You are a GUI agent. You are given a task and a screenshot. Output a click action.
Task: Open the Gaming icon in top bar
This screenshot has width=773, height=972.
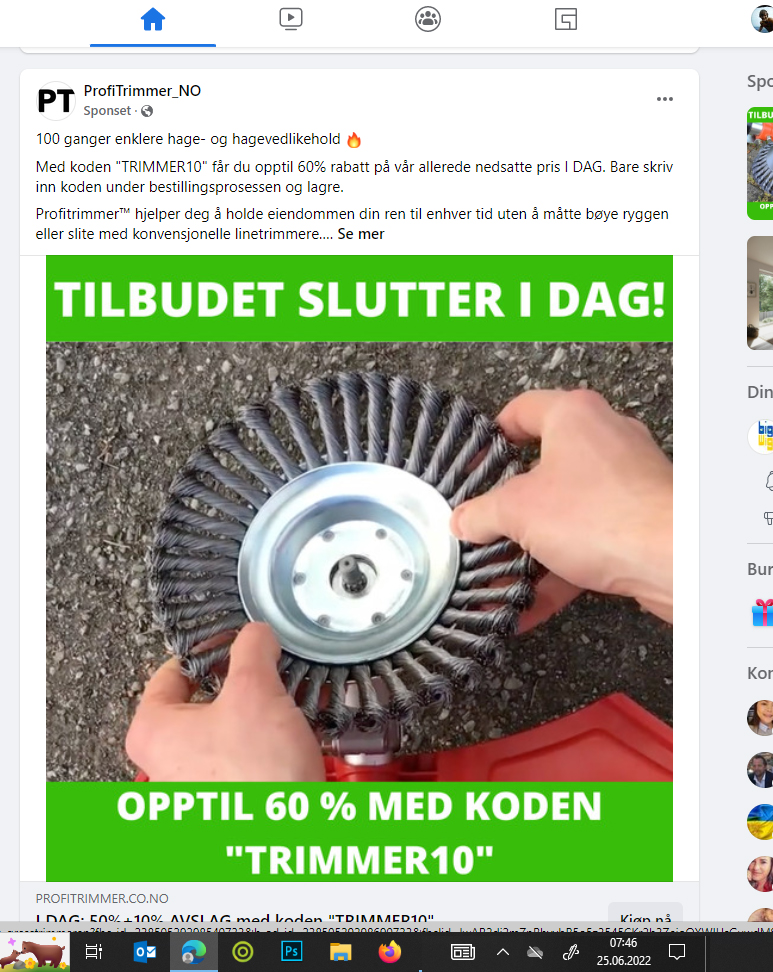tap(565, 19)
